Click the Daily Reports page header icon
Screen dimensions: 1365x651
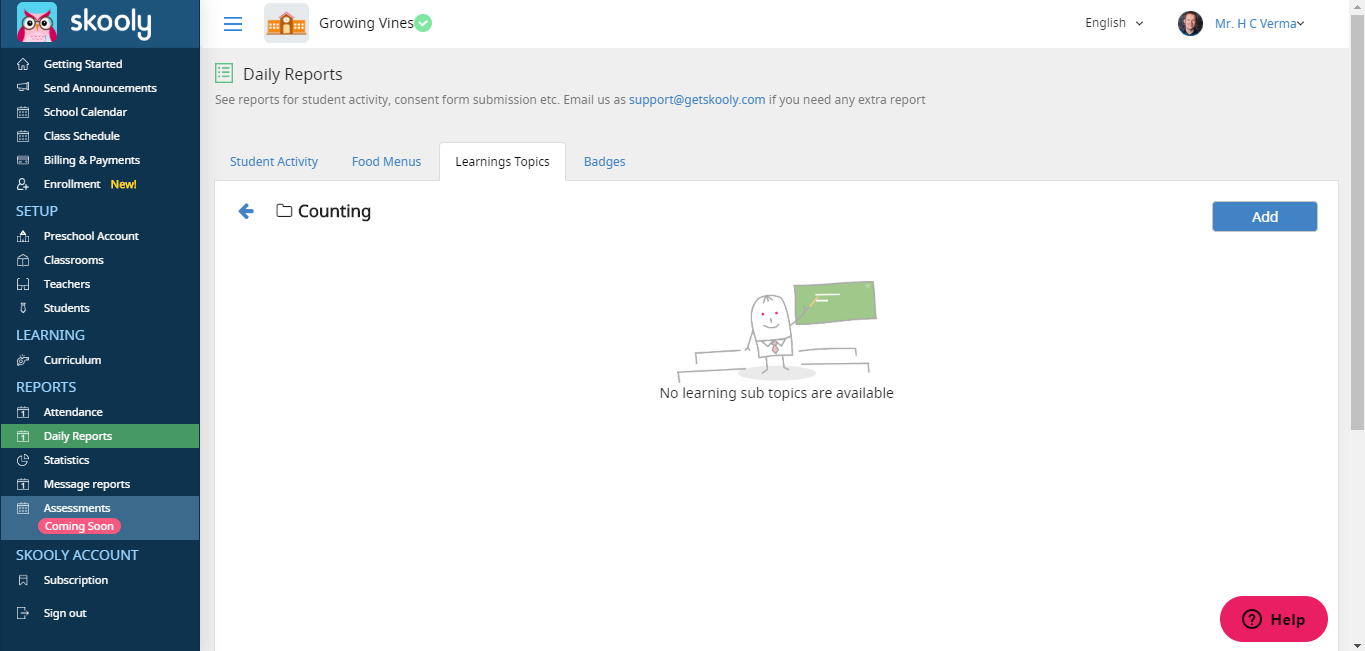coord(224,73)
